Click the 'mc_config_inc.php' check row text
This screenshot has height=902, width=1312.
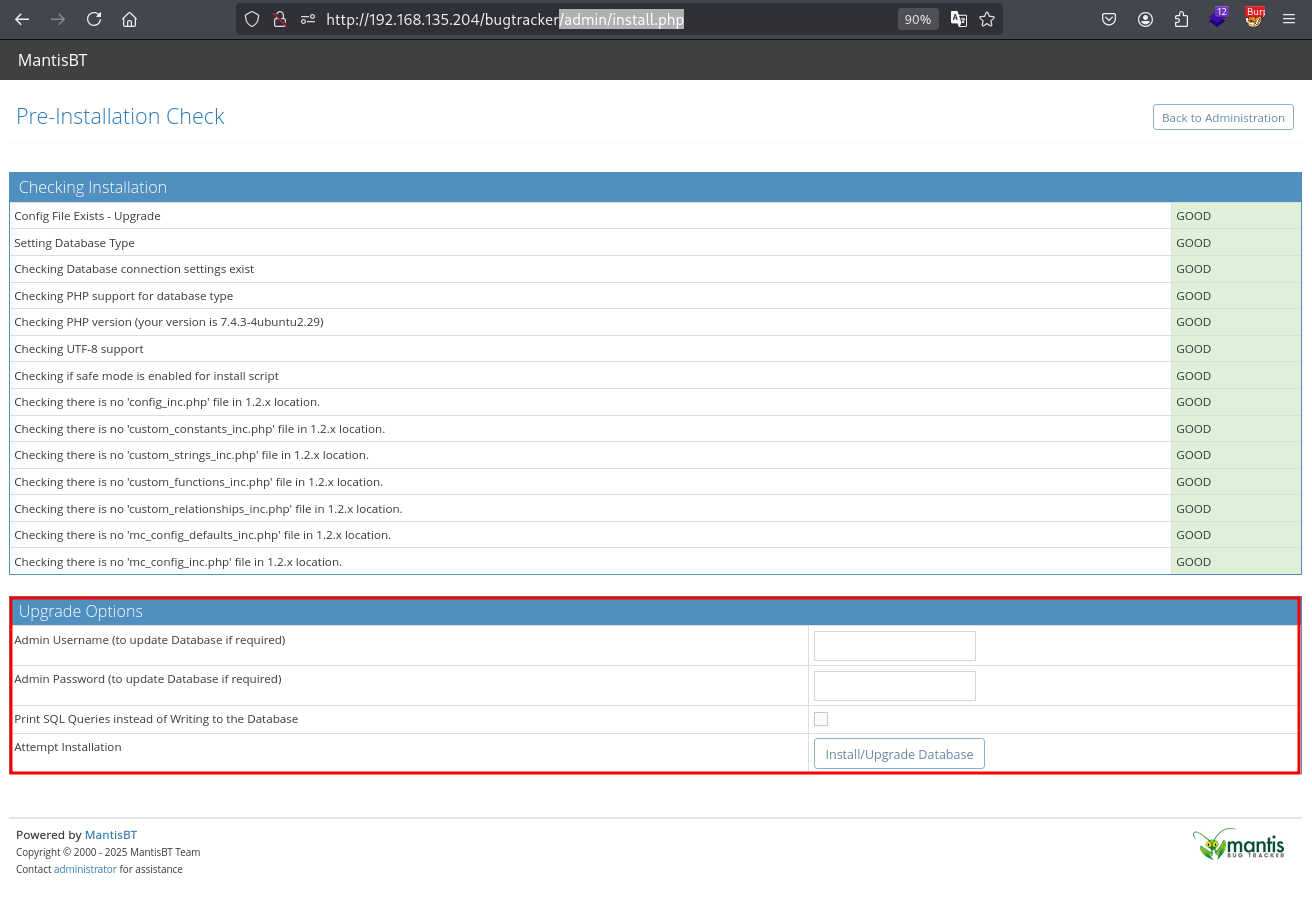[178, 562]
